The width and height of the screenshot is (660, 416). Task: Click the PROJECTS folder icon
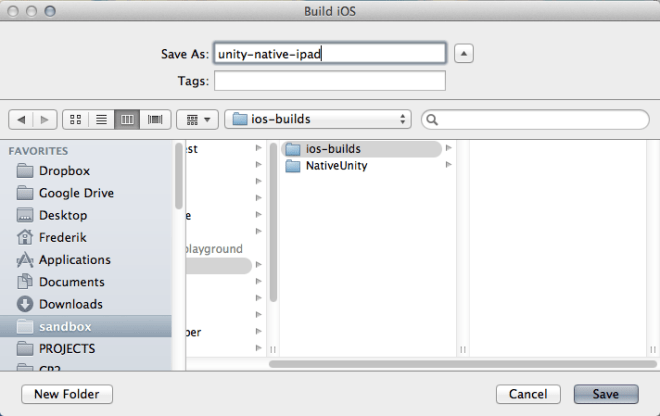[x=25, y=349]
